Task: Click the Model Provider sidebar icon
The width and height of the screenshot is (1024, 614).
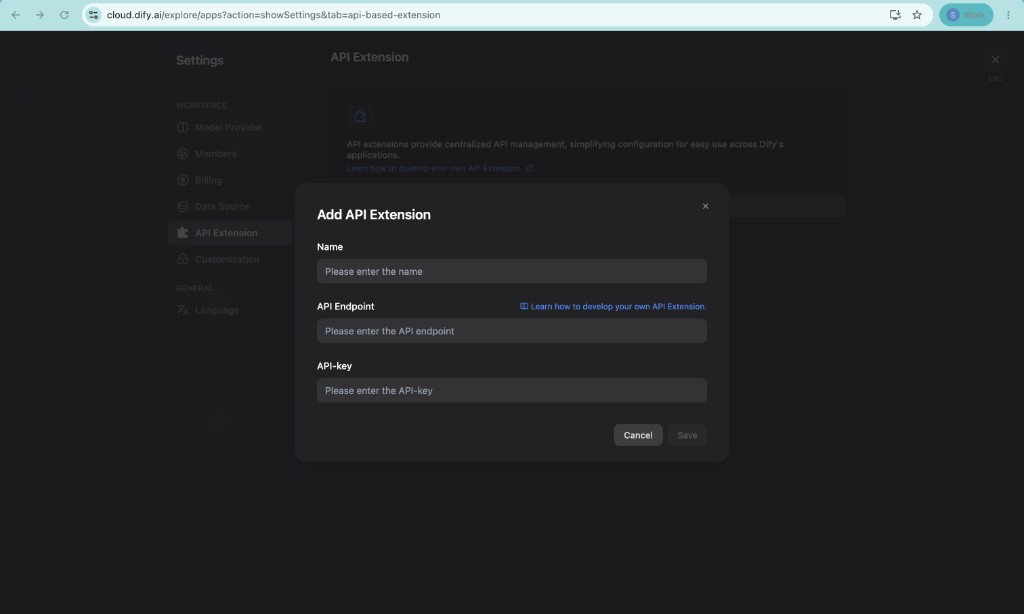Action: 183,127
